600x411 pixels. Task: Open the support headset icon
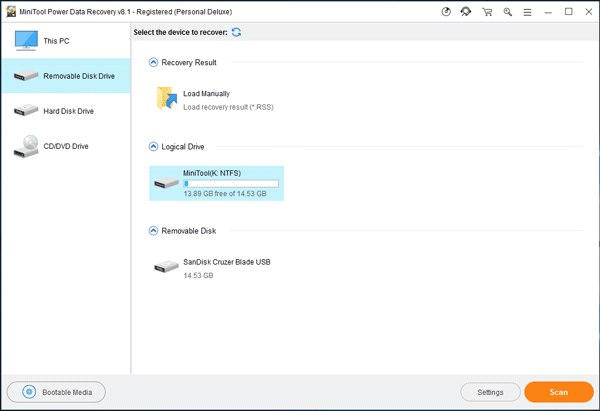pos(465,12)
